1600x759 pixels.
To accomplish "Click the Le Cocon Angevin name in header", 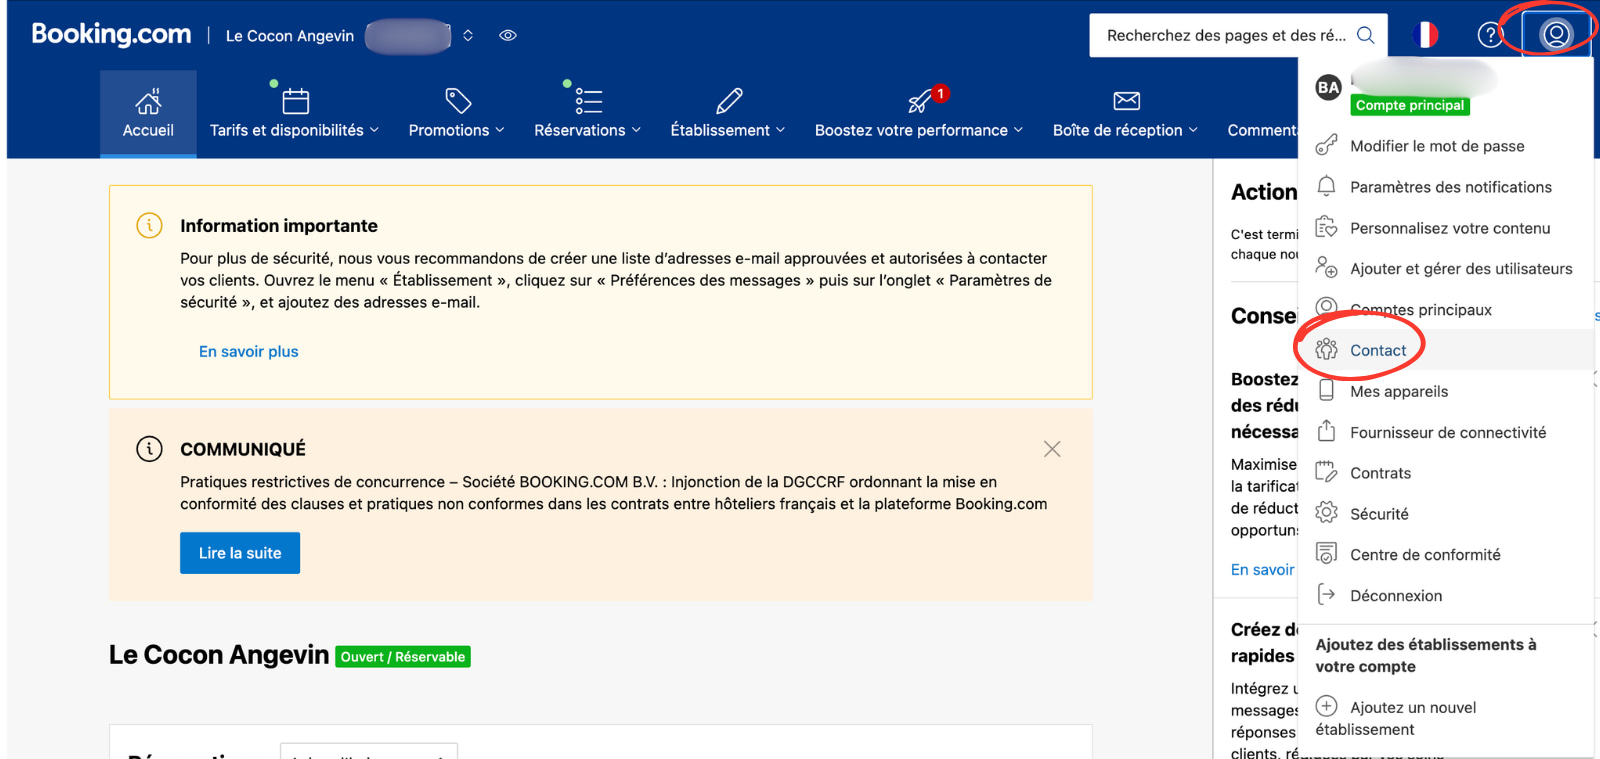I will pyautogui.click(x=290, y=36).
